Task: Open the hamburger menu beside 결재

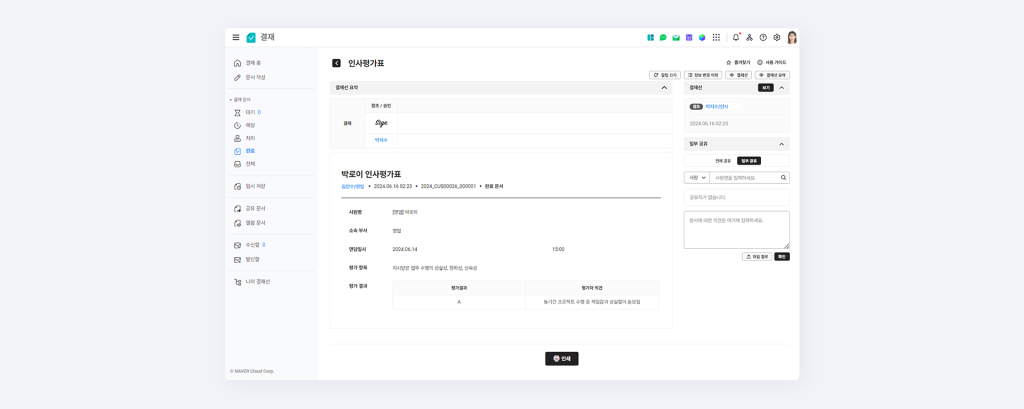Action: (x=236, y=38)
